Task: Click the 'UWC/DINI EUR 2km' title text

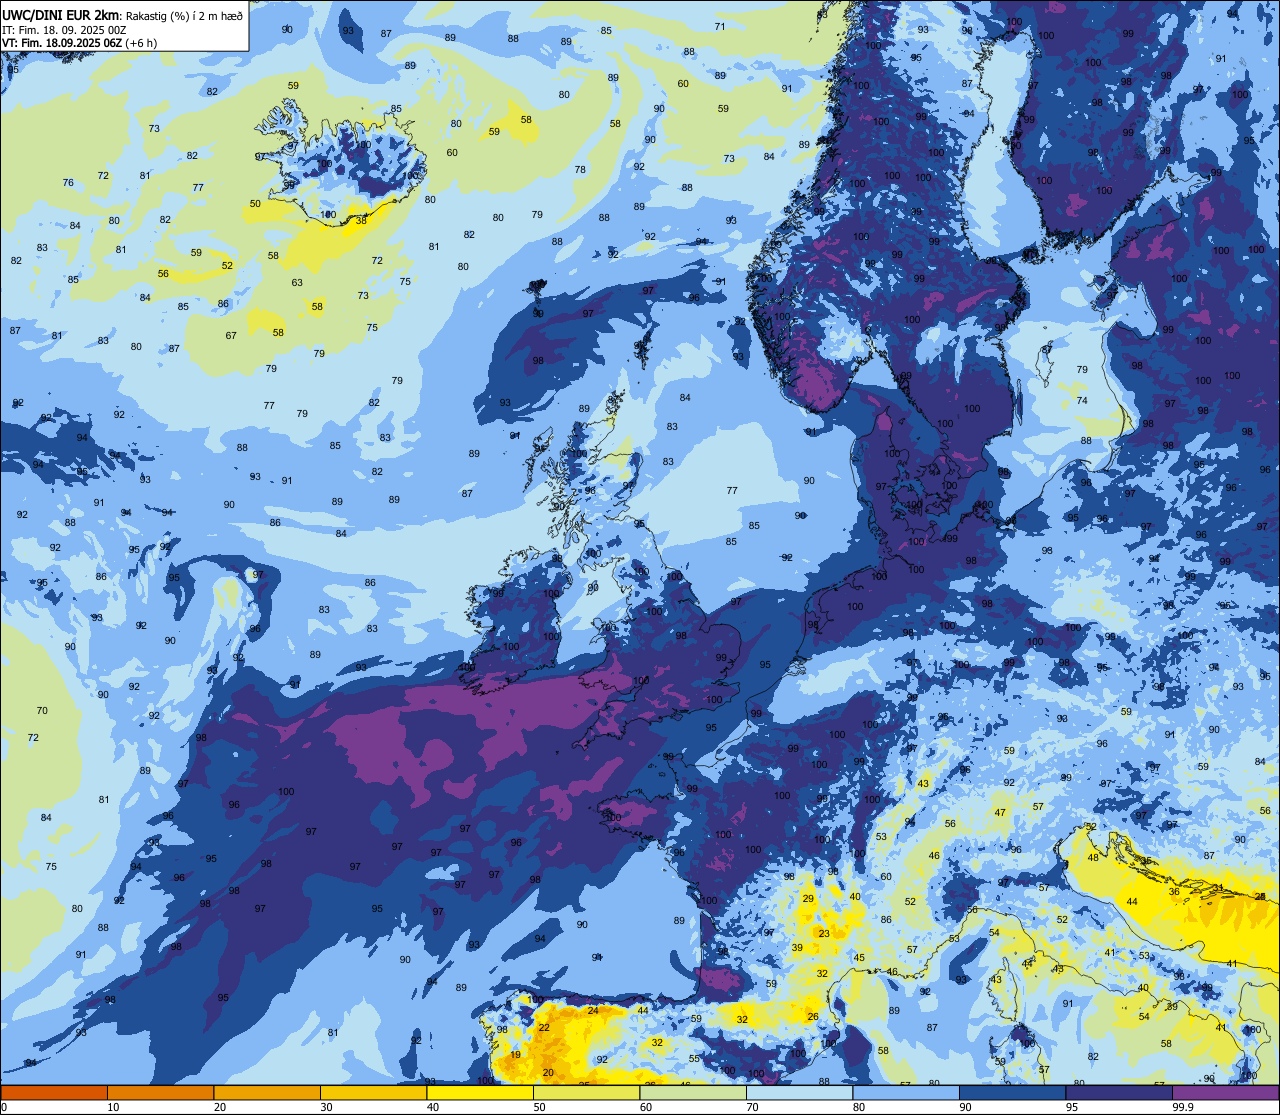Action: [x=60, y=15]
